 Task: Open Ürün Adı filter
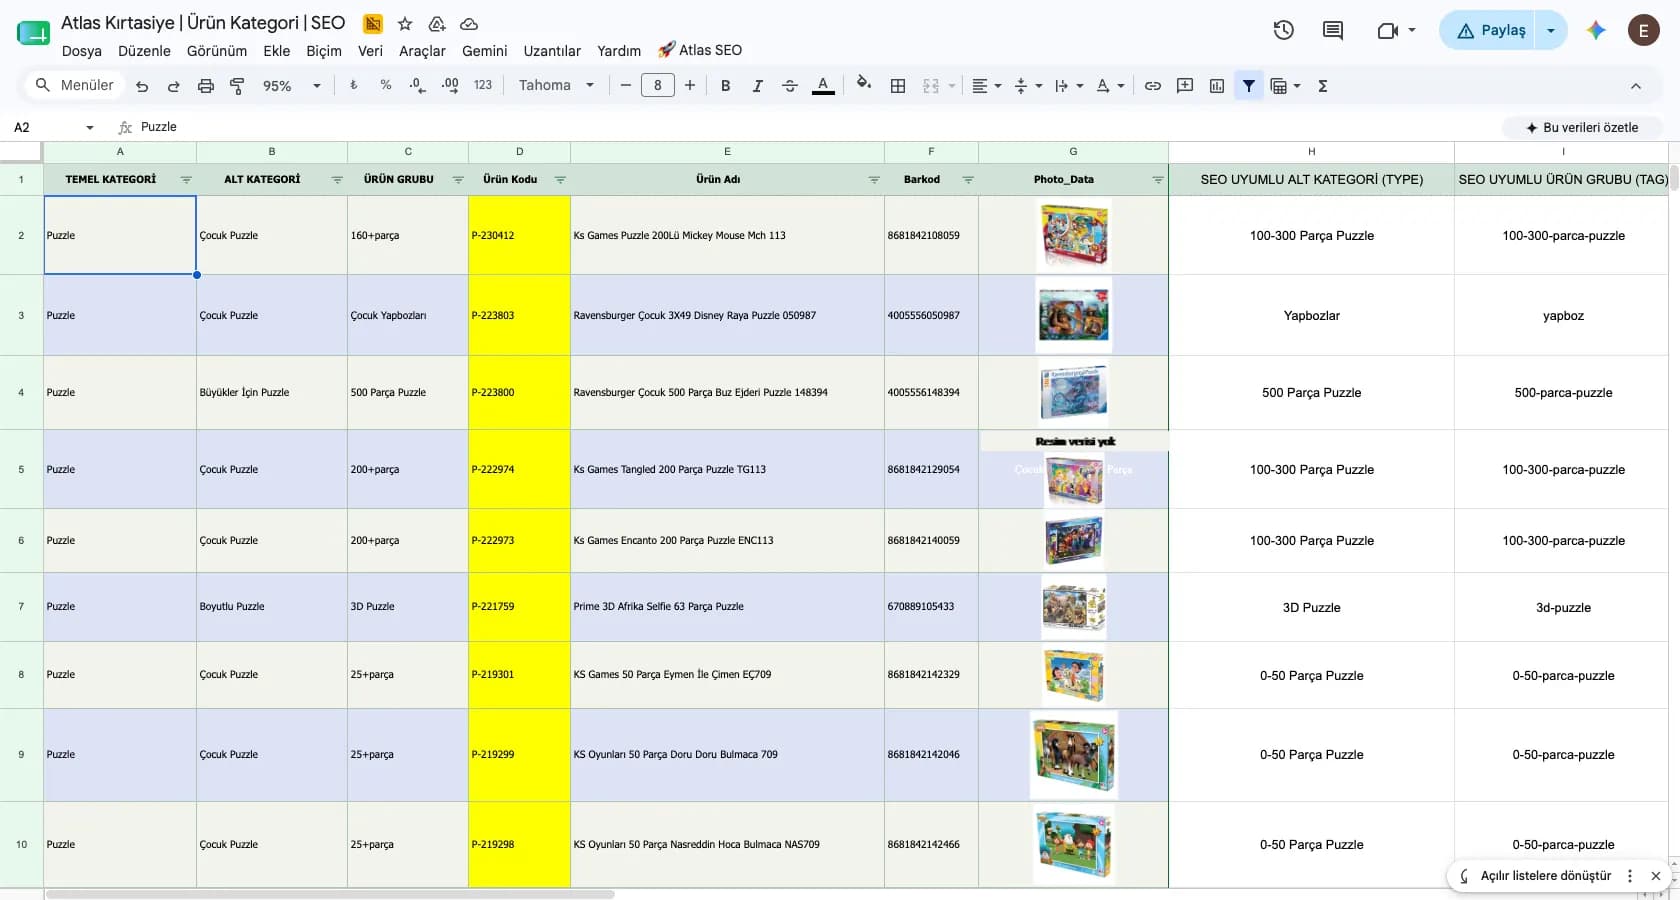[x=874, y=180]
